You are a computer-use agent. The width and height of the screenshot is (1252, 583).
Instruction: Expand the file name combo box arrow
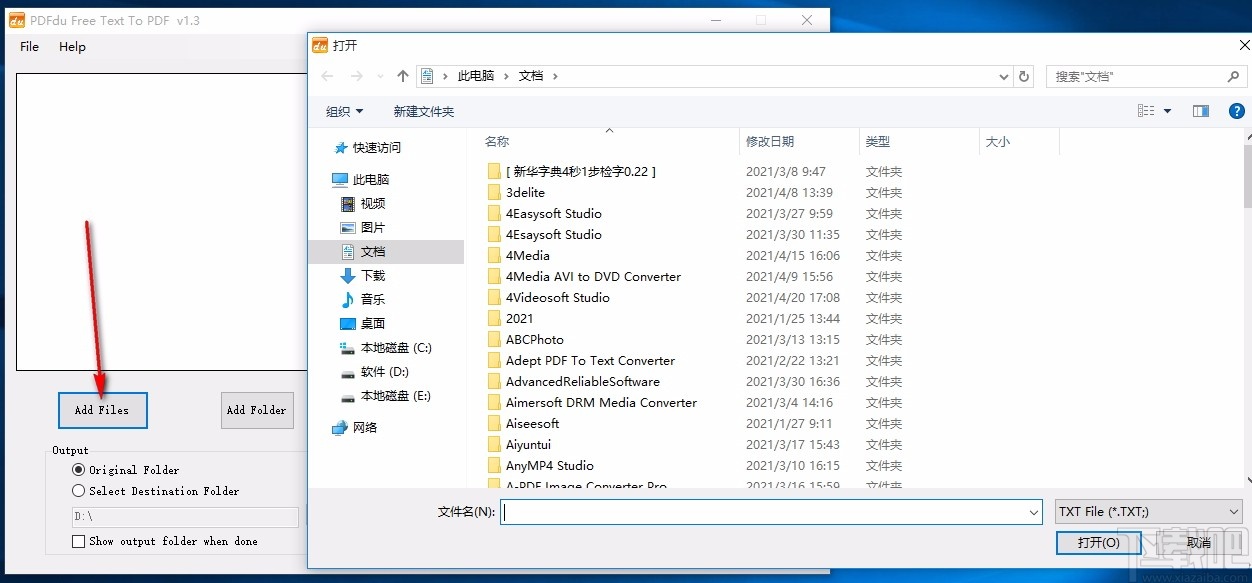pyautogui.click(x=1035, y=511)
